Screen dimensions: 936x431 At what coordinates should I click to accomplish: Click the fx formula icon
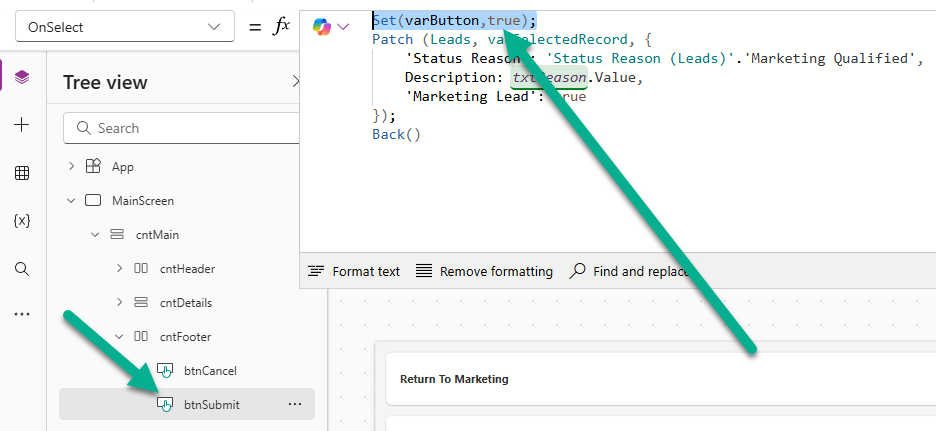click(x=282, y=27)
